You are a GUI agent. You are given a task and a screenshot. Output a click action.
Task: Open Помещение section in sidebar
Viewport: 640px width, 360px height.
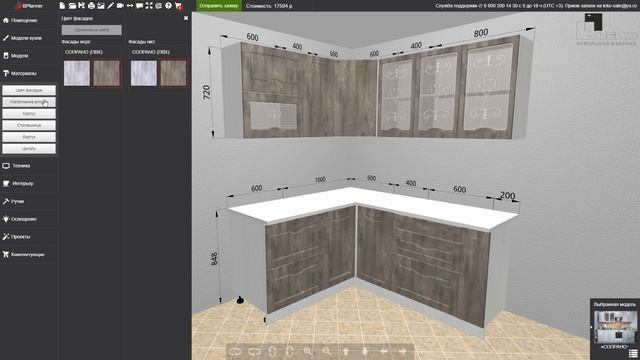tap(29, 20)
